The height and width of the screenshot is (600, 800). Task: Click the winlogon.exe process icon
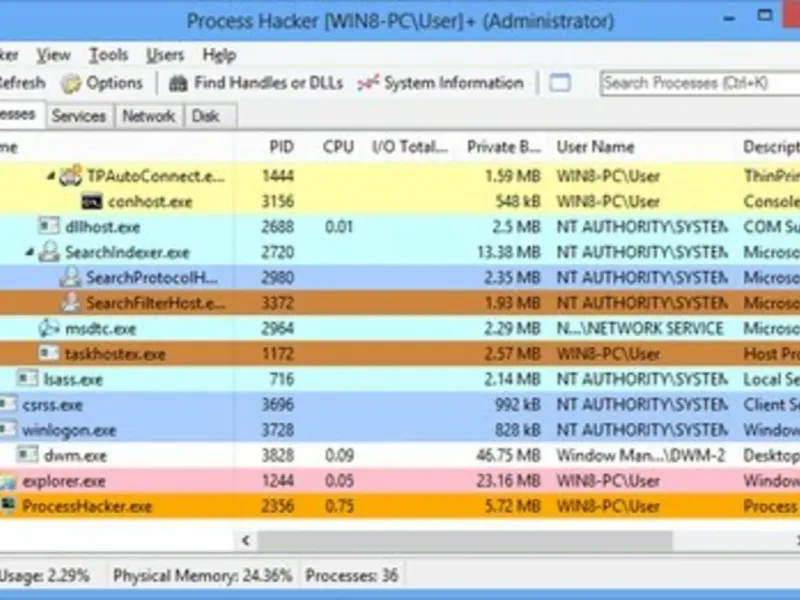click(7, 430)
